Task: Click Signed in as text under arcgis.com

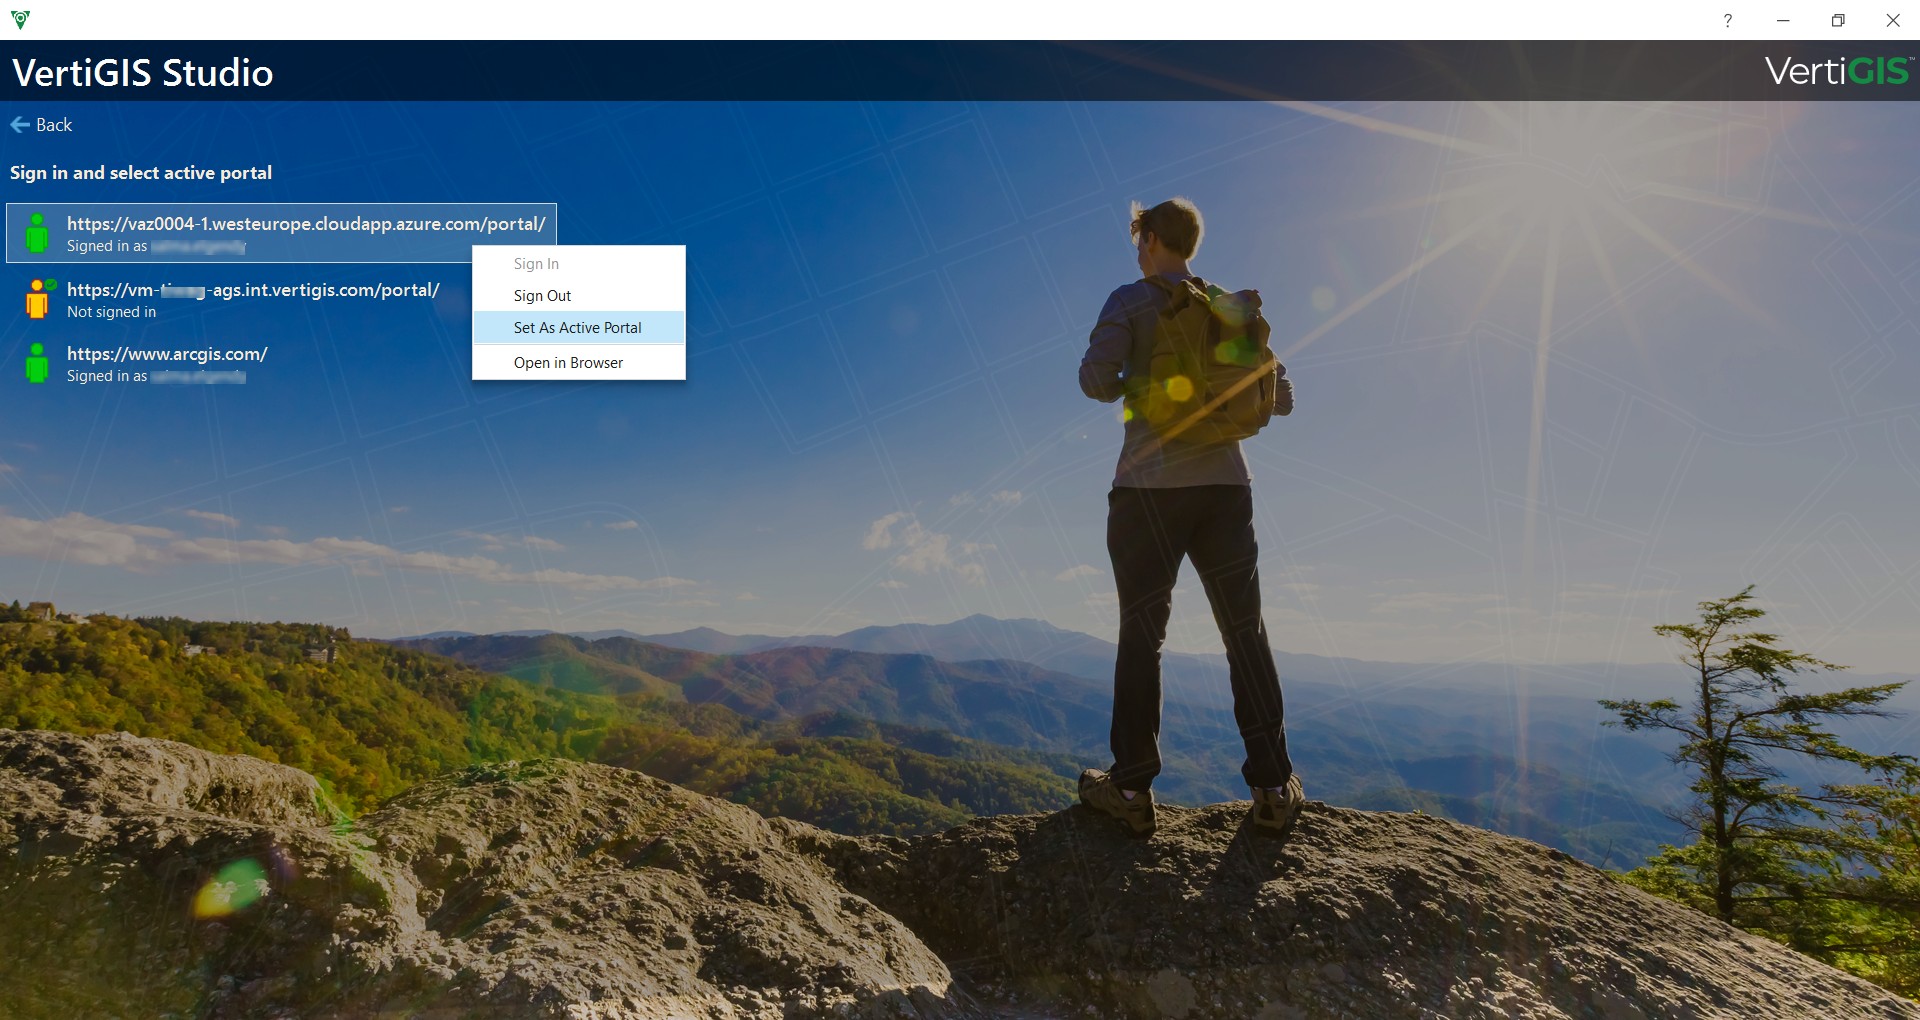Action: pos(107,376)
